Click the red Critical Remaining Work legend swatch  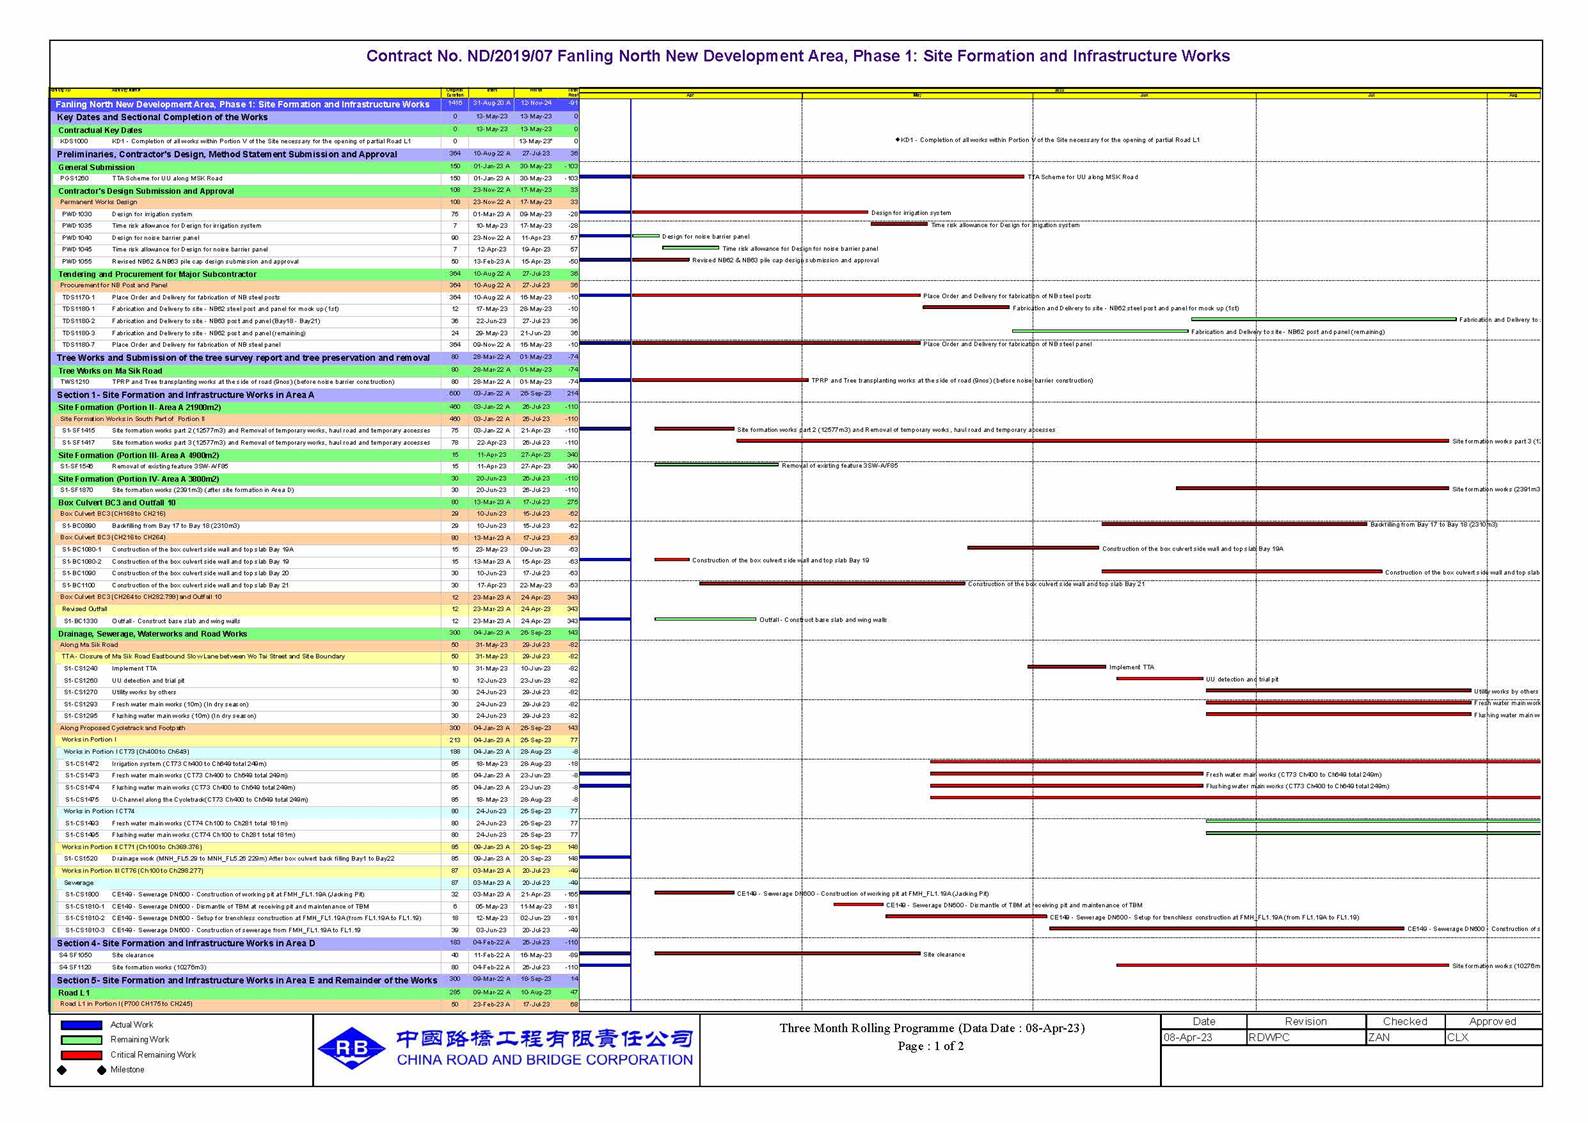81,1055
